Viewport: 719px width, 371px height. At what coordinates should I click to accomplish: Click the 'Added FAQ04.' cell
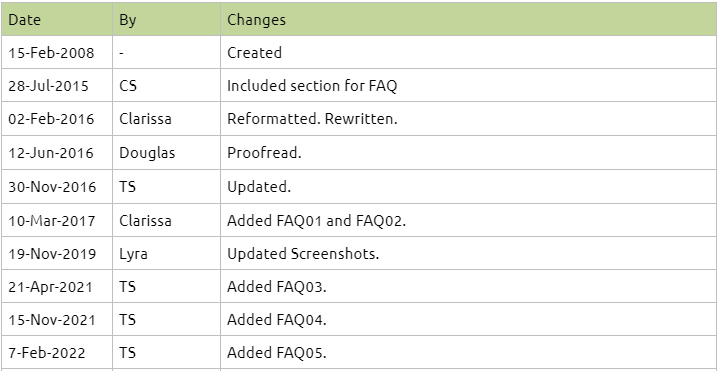tap(469, 319)
